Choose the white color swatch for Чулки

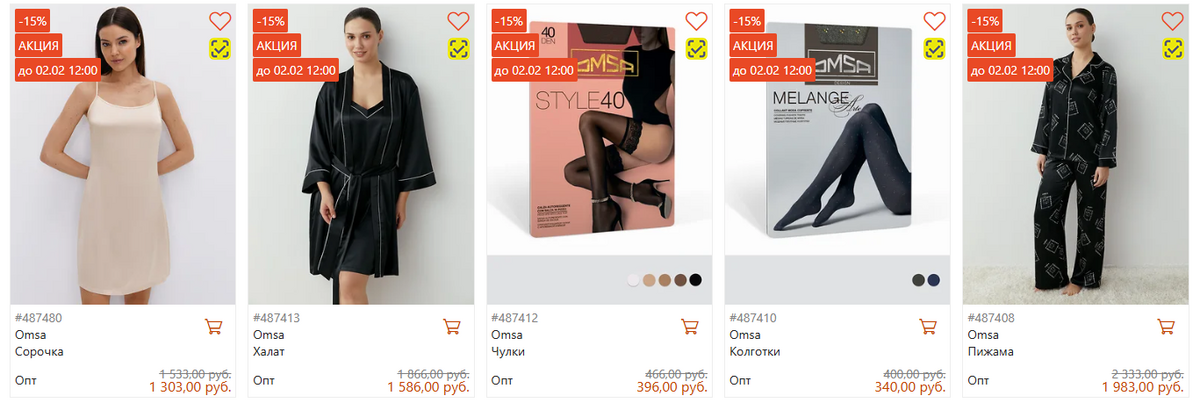pos(632,280)
